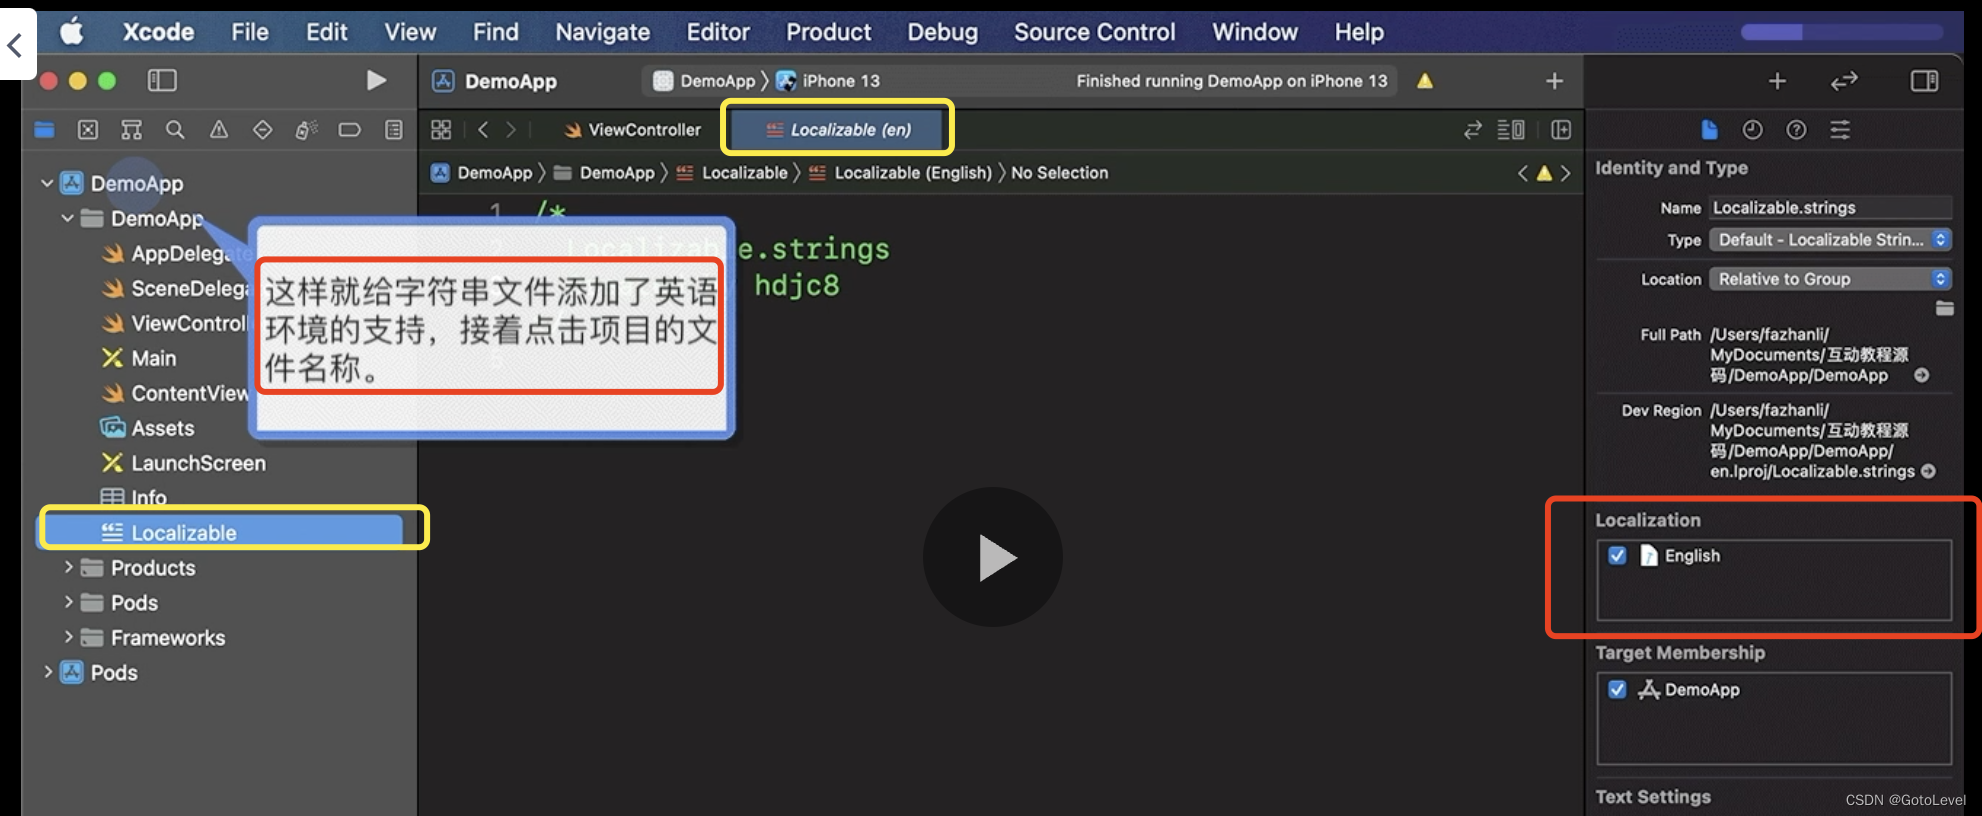This screenshot has width=1982, height=816.
Task: Select the Attributes inspector sliders icon
Action: click(1840, 130)
